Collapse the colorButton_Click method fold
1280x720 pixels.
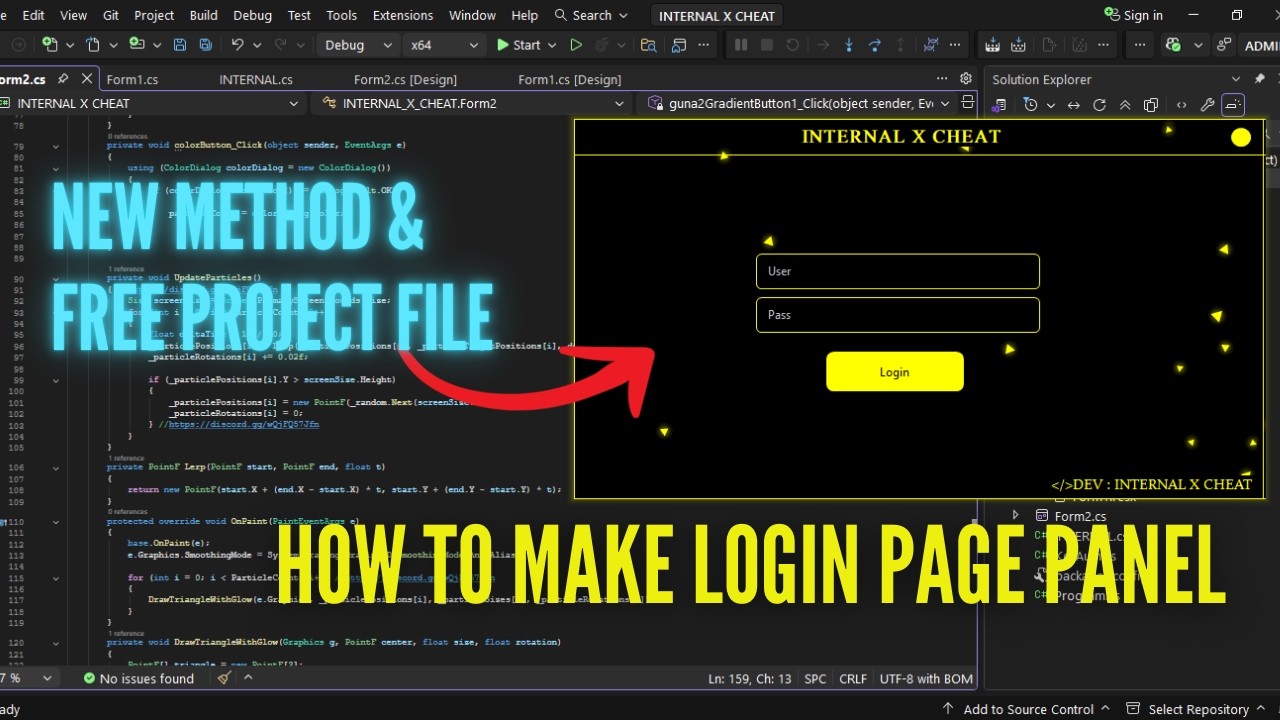click(x=56, y=145)
